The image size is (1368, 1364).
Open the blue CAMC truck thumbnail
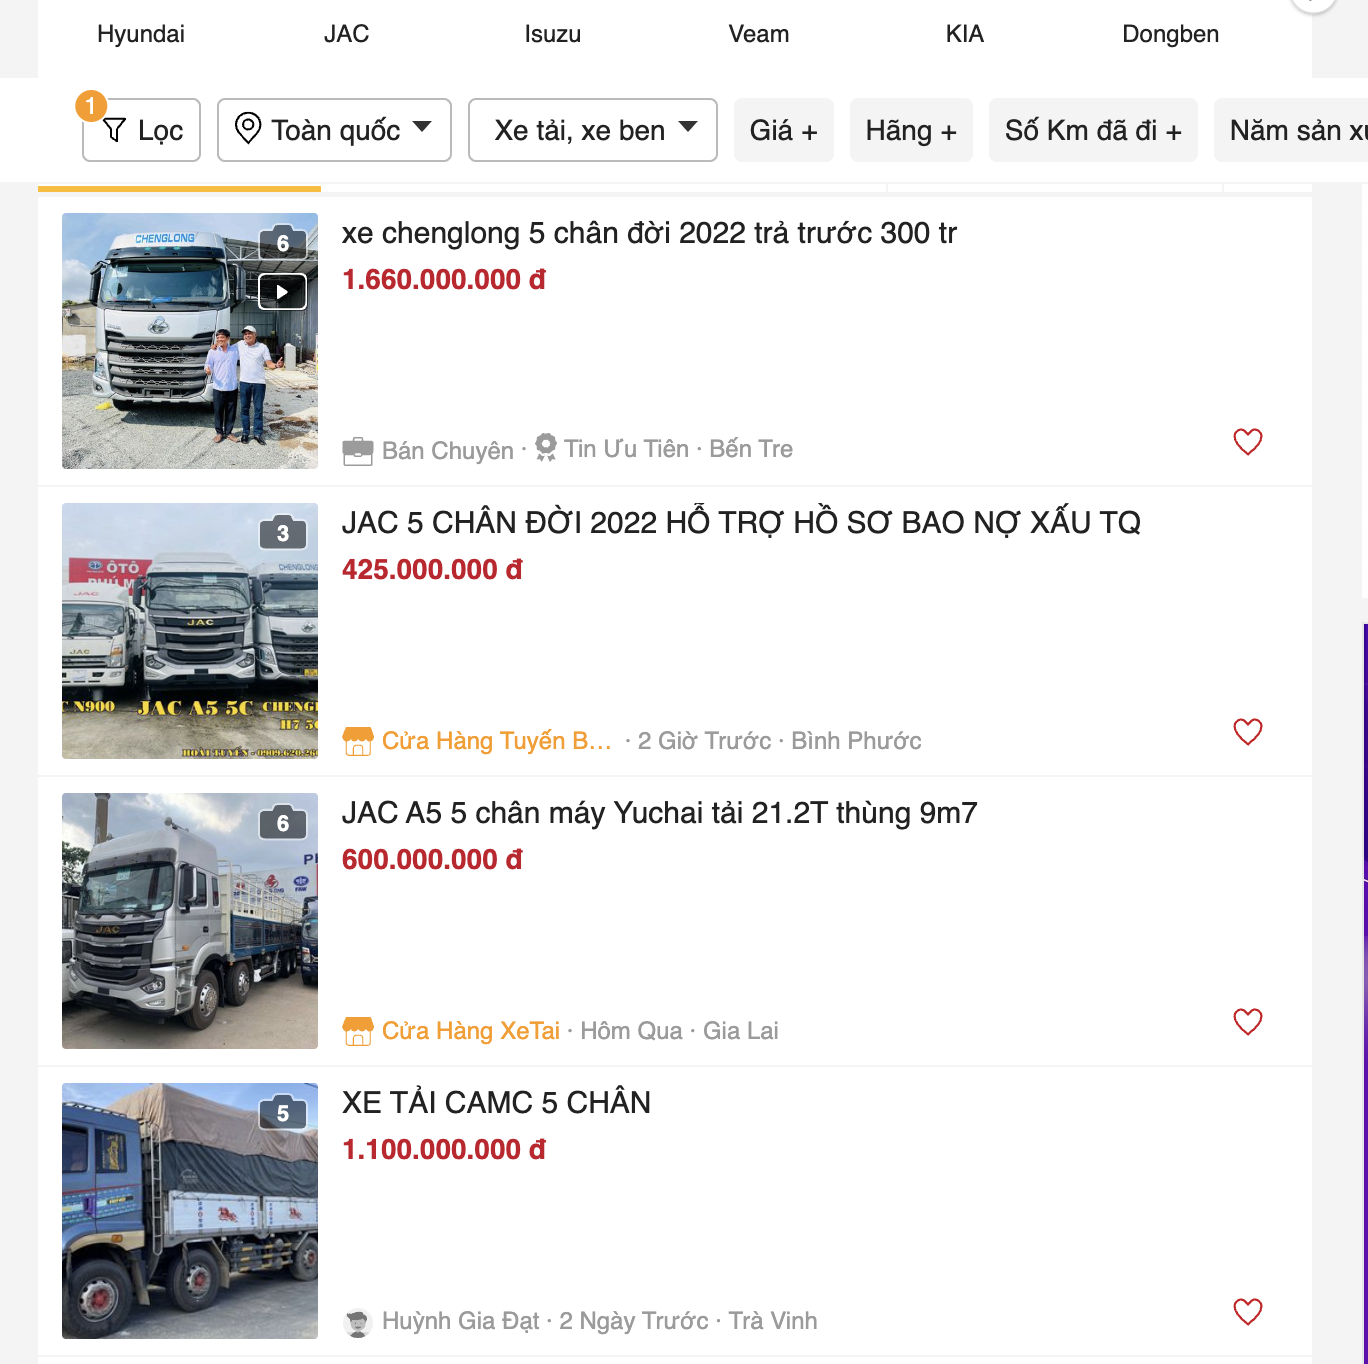coord(190,1211)
